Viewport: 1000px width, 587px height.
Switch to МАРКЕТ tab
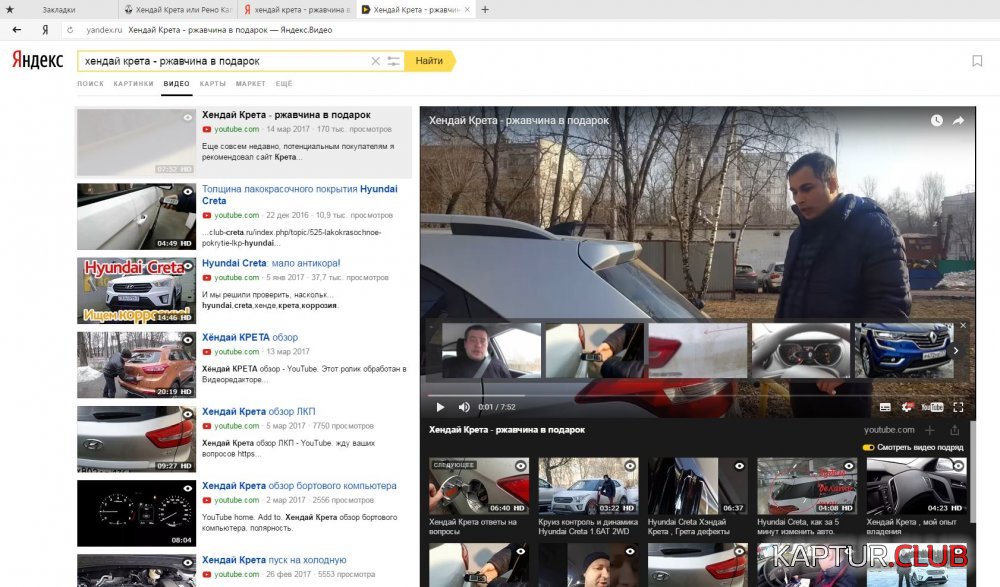[x=251, y=84]
